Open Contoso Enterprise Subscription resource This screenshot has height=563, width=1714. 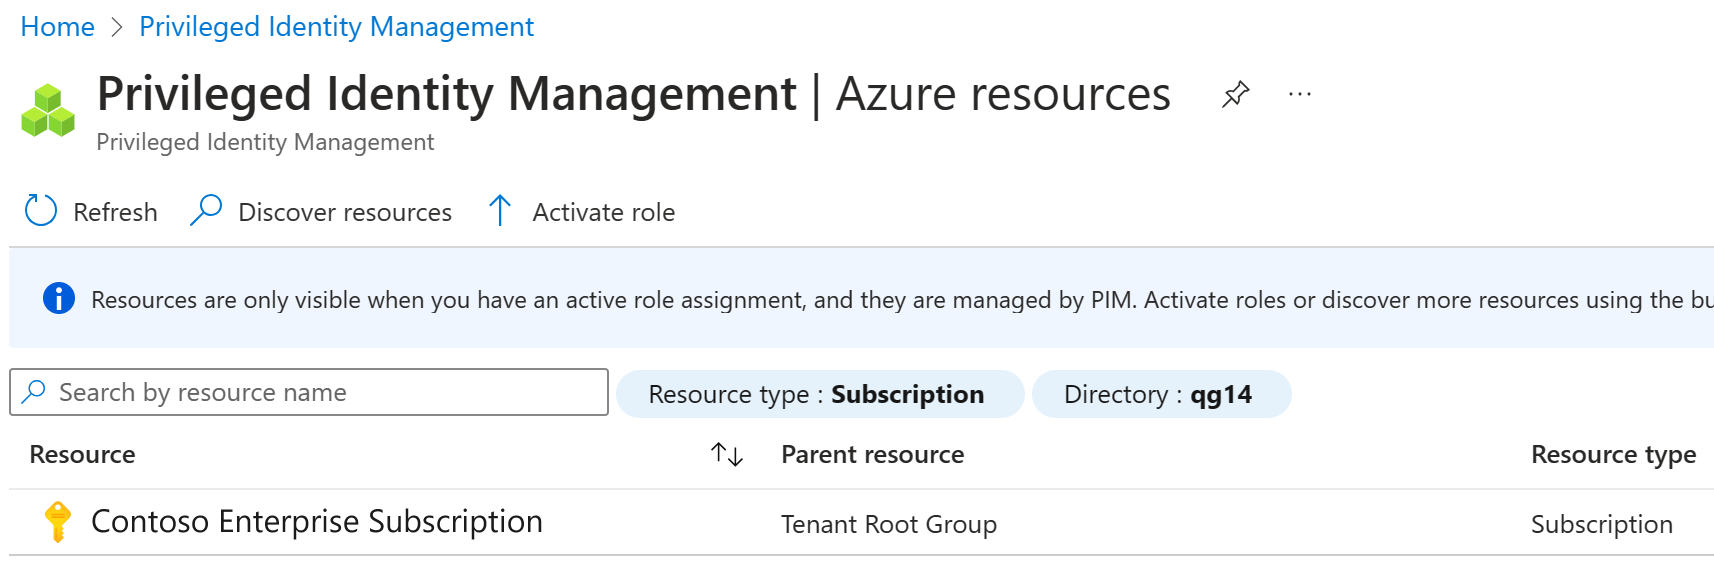click(x=317, y=522)
